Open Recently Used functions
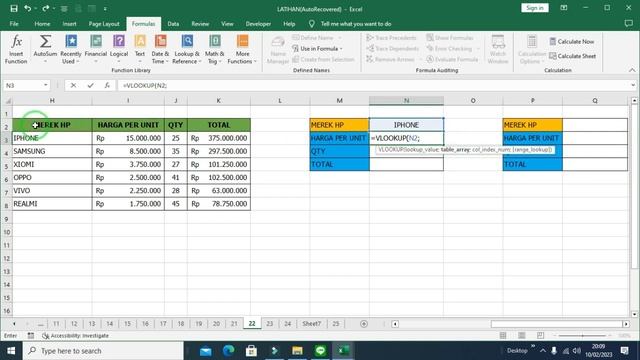 [71, 49]
